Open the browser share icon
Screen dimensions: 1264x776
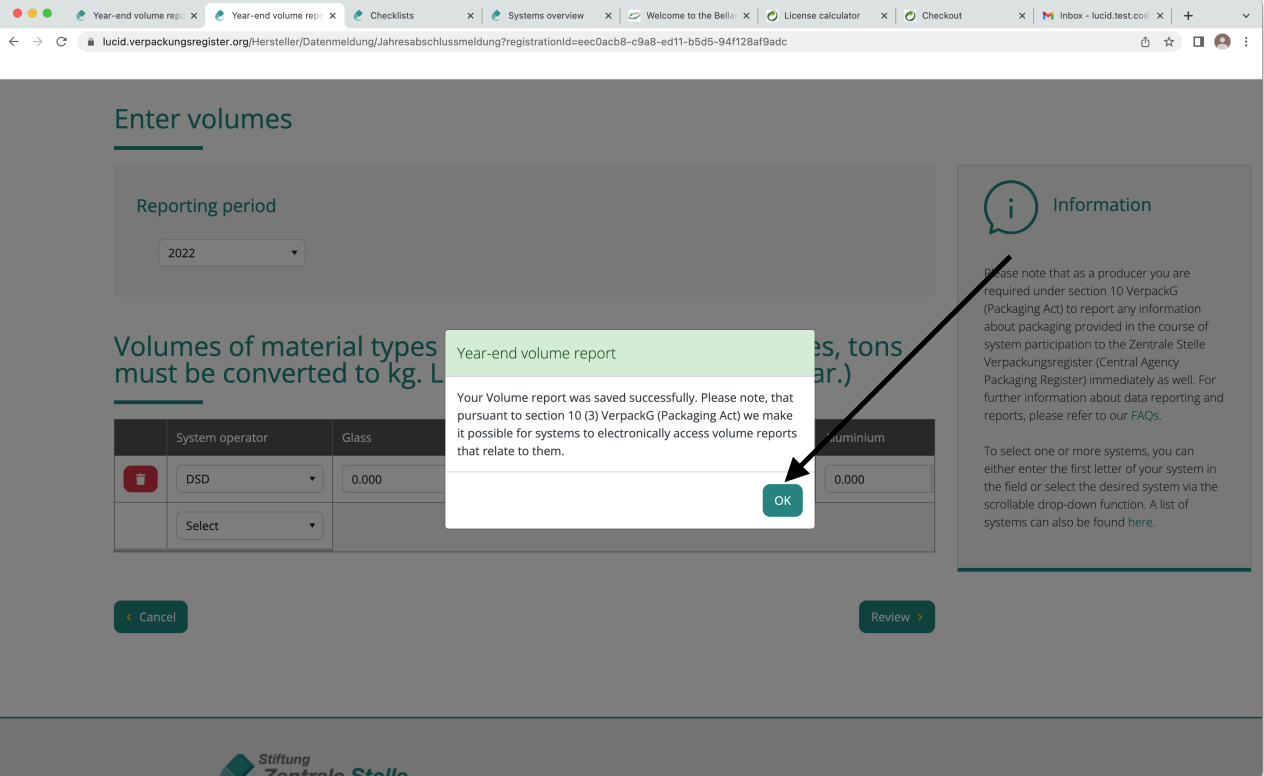coord(1145,42)
